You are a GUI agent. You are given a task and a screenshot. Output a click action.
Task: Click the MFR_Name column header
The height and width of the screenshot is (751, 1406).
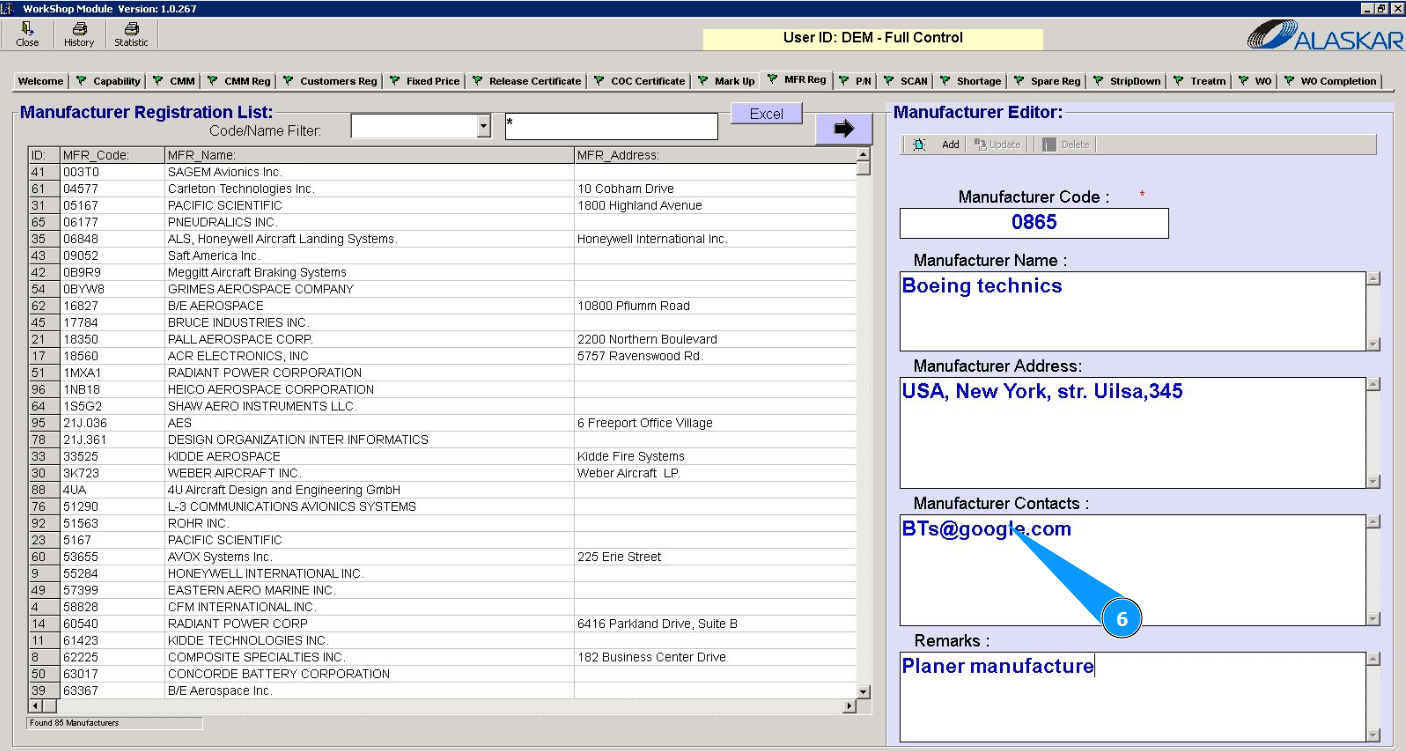click(x=369, y=155)
